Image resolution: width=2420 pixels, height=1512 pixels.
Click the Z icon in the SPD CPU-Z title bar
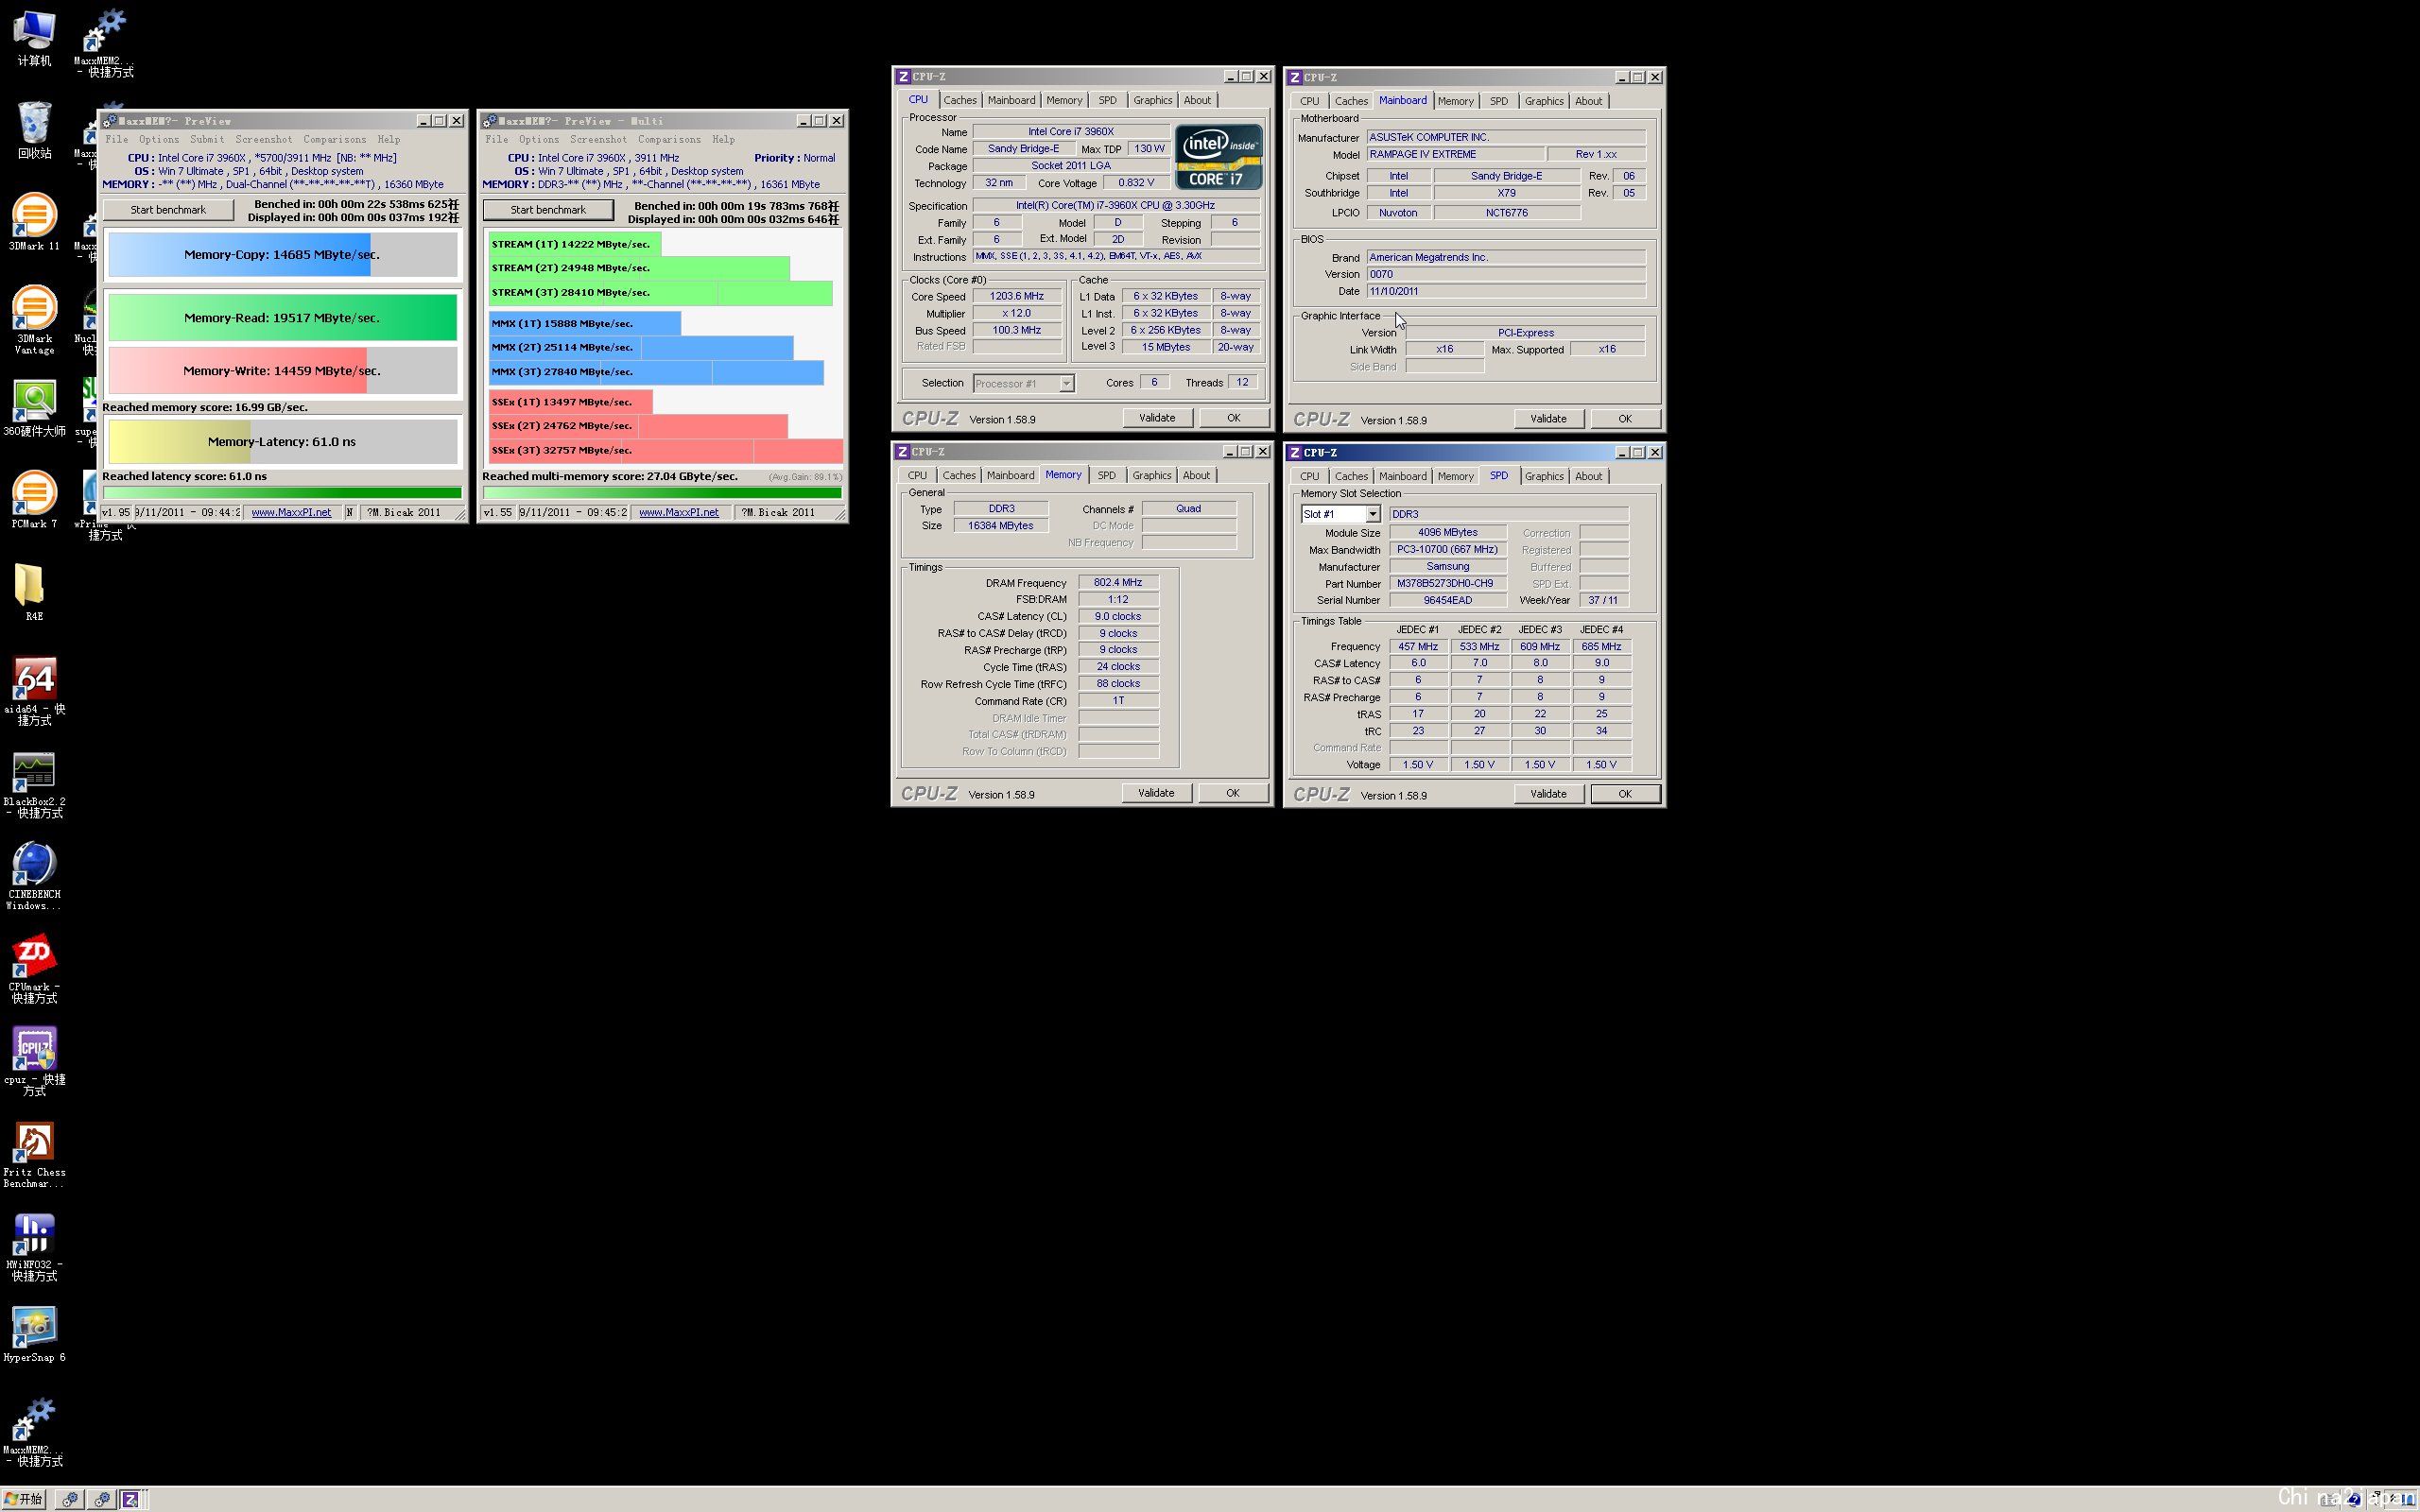[x=1295, y=452]
